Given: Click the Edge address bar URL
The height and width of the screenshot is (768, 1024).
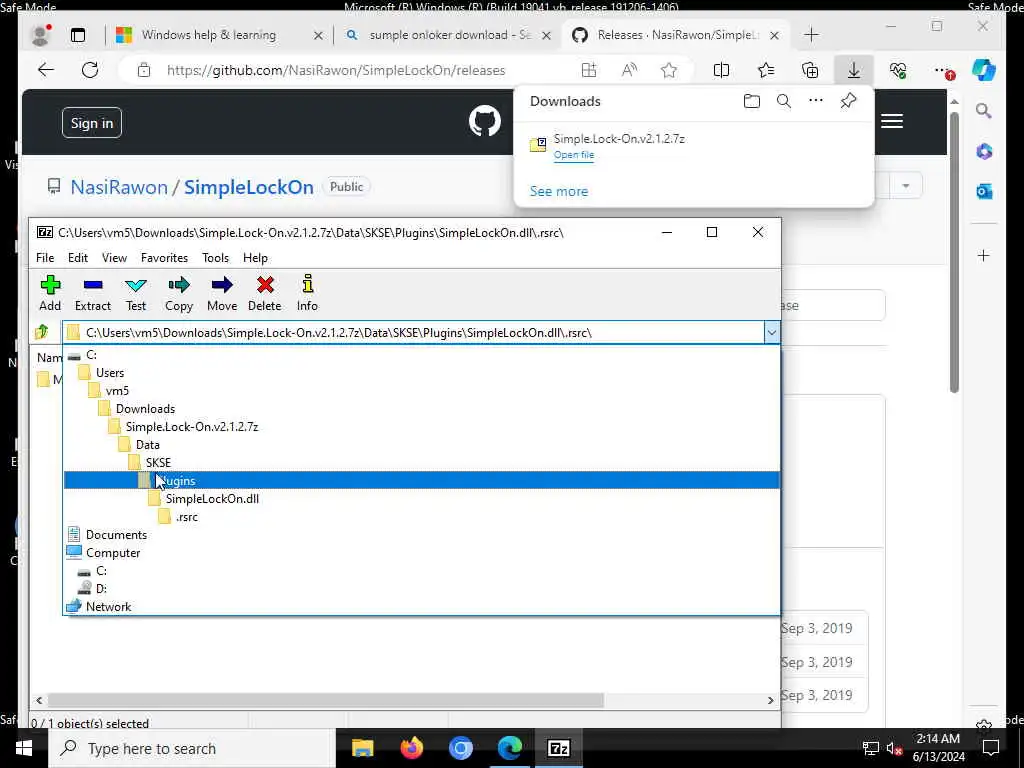Looking at the screenshot, I should (336, 70).
